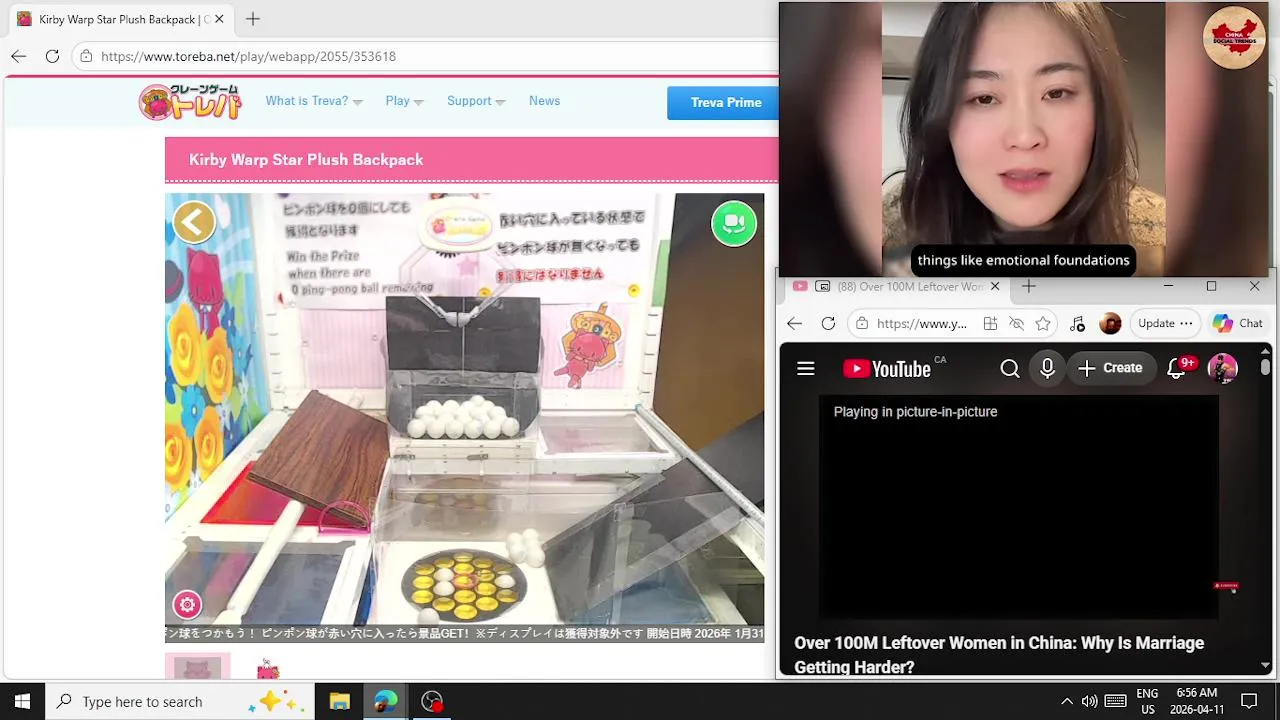Image resolution: width=1280 pixels, height=720 pixels.
Task: Refresh the Toreba page
Action: pyautogui.click(x=52, y=56)
